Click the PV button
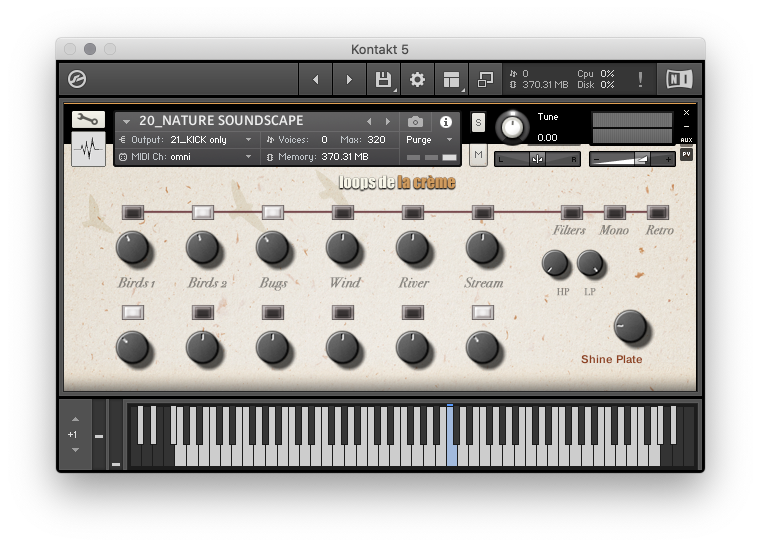The image size is (761, 547). pos(686,154)
